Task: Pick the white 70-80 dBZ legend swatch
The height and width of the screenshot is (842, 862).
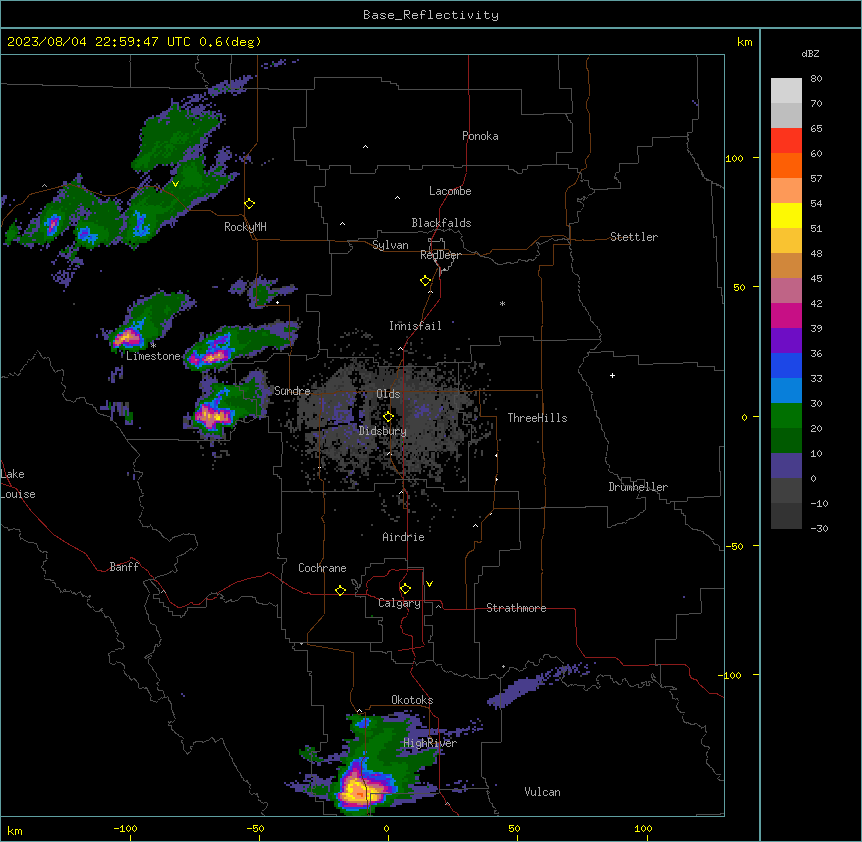Action: [x=786, y=91]
